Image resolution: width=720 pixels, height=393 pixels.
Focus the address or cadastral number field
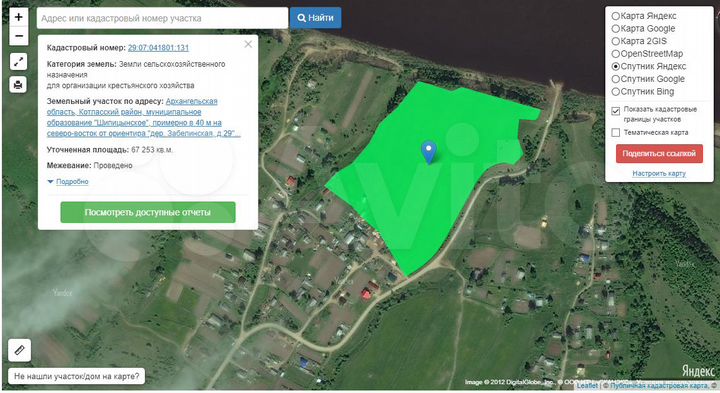[162, 18]
